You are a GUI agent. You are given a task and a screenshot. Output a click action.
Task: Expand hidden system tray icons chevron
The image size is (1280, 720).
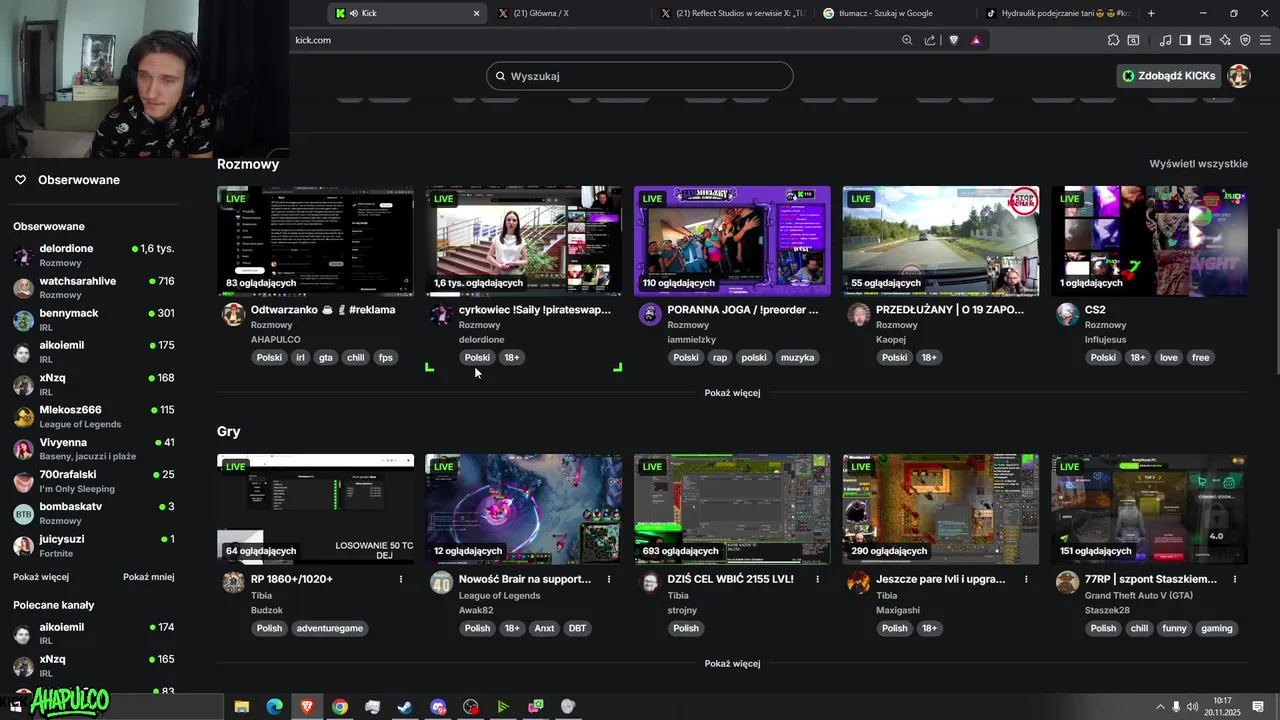click(x=1160, y=706)
